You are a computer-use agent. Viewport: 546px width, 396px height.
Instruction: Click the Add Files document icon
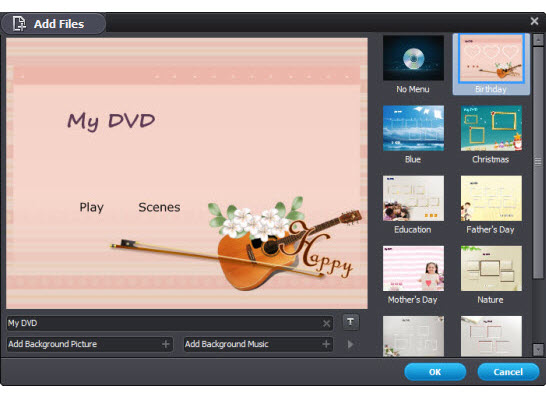pos(19,24)
